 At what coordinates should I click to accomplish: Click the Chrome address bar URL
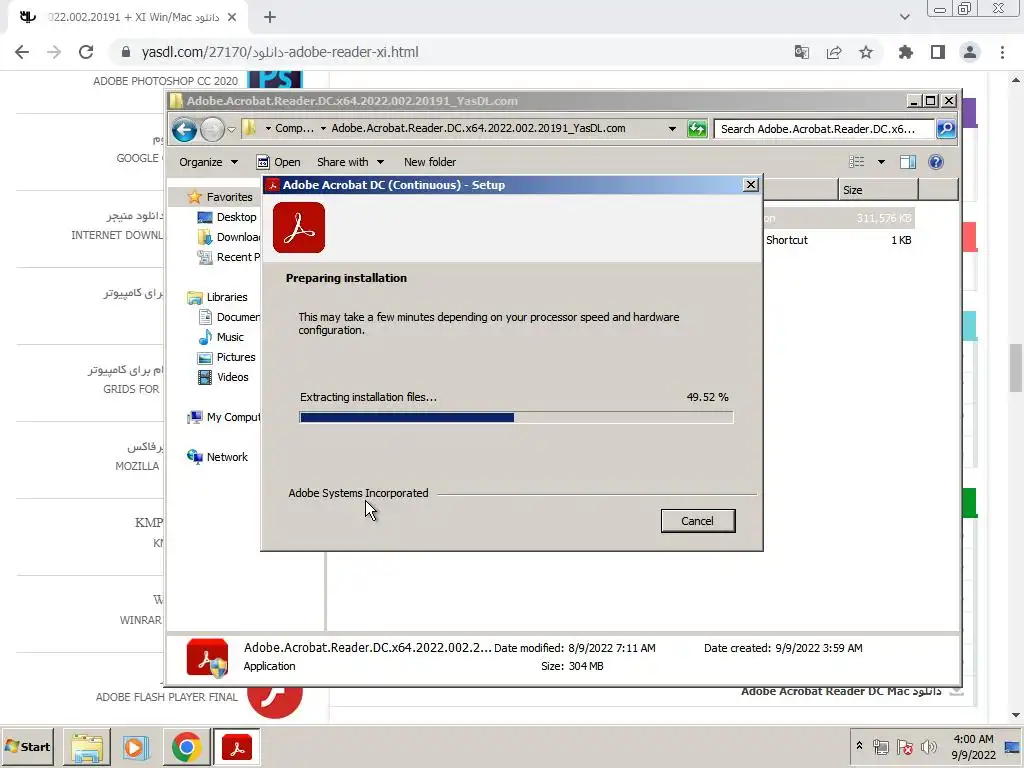[280, 52]
